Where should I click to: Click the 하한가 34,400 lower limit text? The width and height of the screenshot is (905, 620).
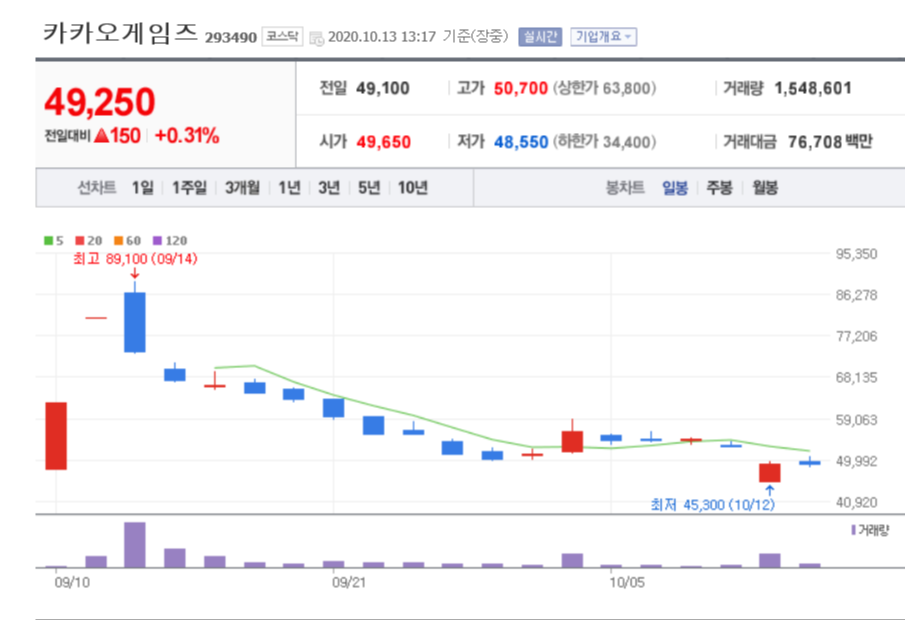(x=604, y=142)
